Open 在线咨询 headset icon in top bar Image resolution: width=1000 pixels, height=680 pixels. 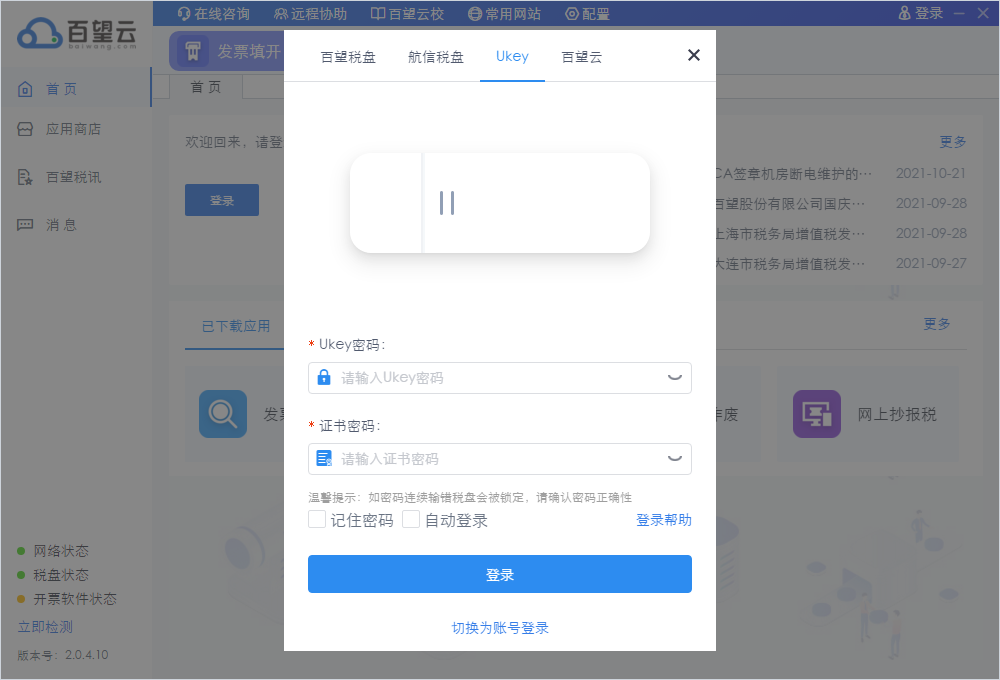pos(184,13)
